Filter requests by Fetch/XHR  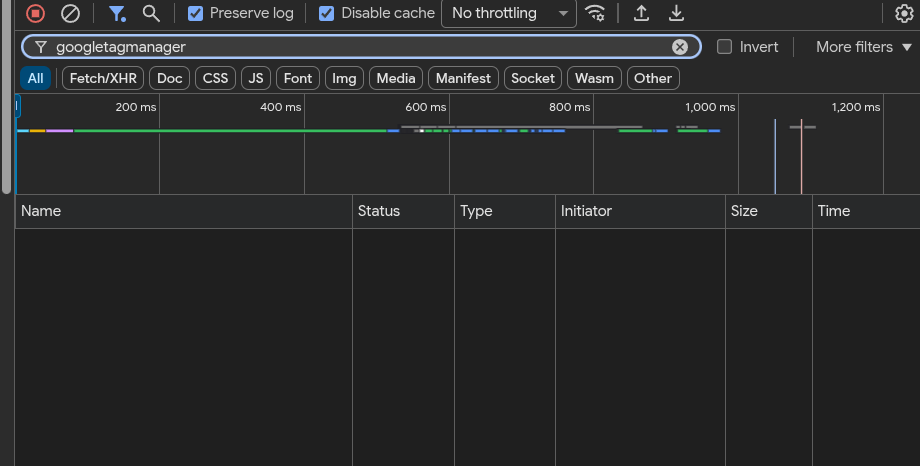(x=103, y=78)
